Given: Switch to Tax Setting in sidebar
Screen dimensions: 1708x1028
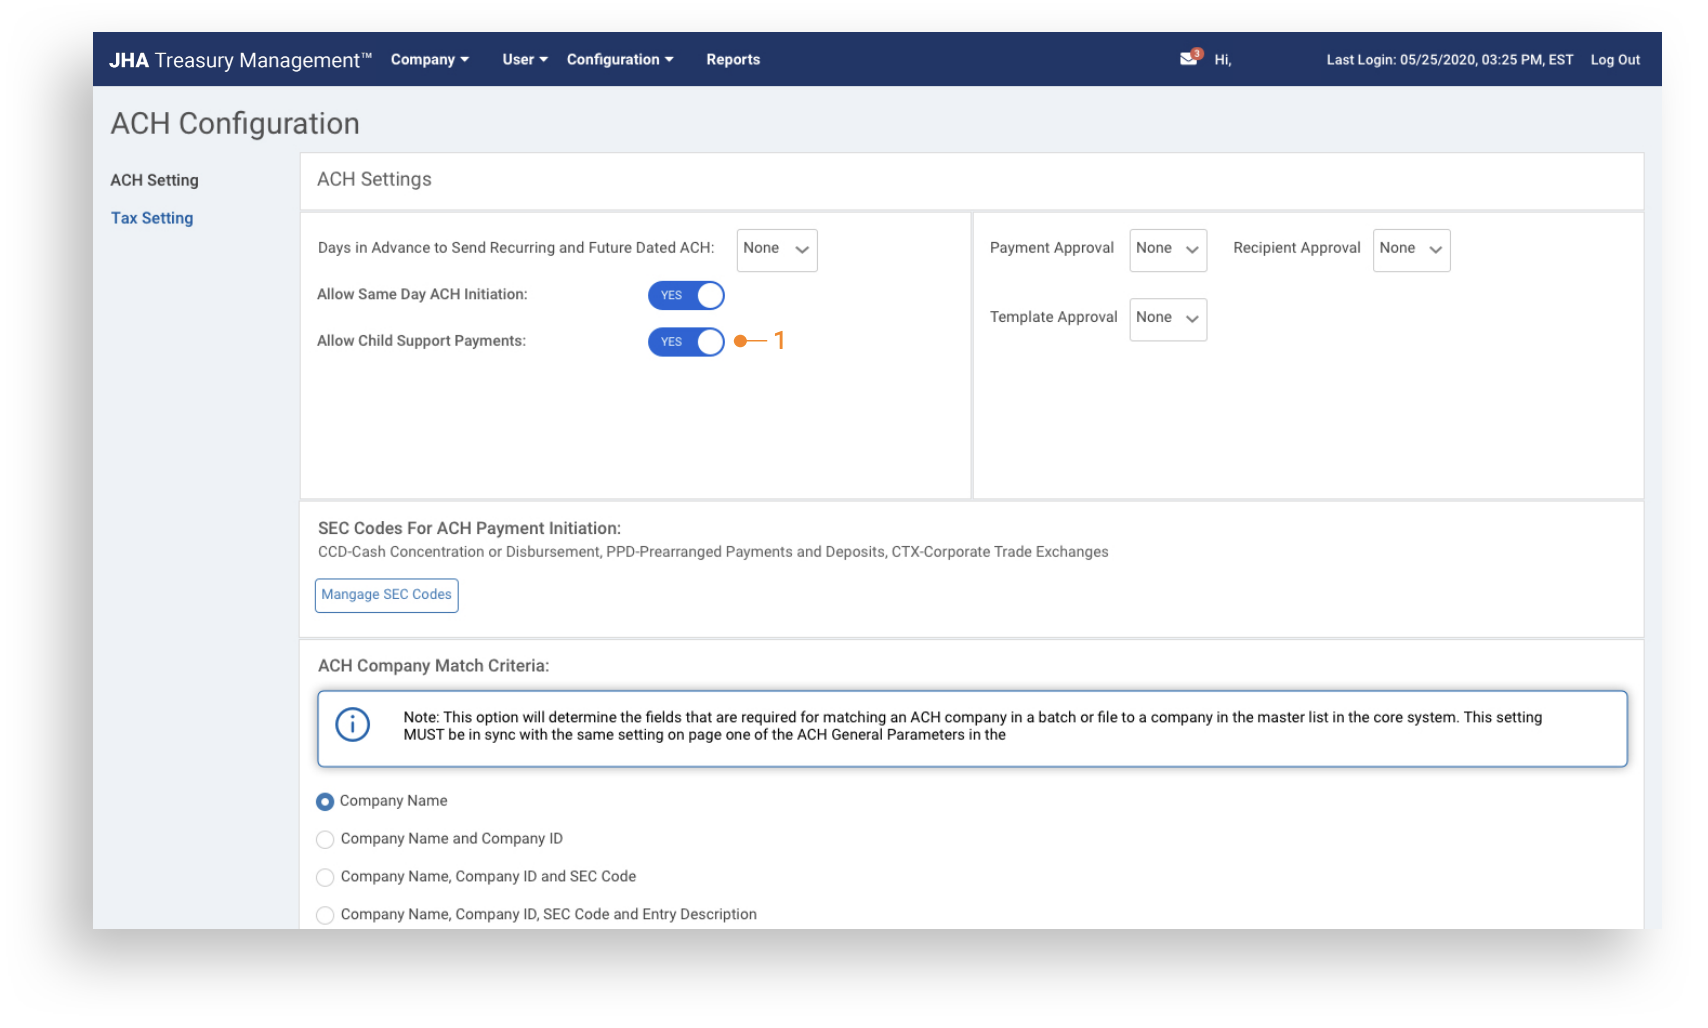Looking at the screenshot, I should click(x=152, y=218).
